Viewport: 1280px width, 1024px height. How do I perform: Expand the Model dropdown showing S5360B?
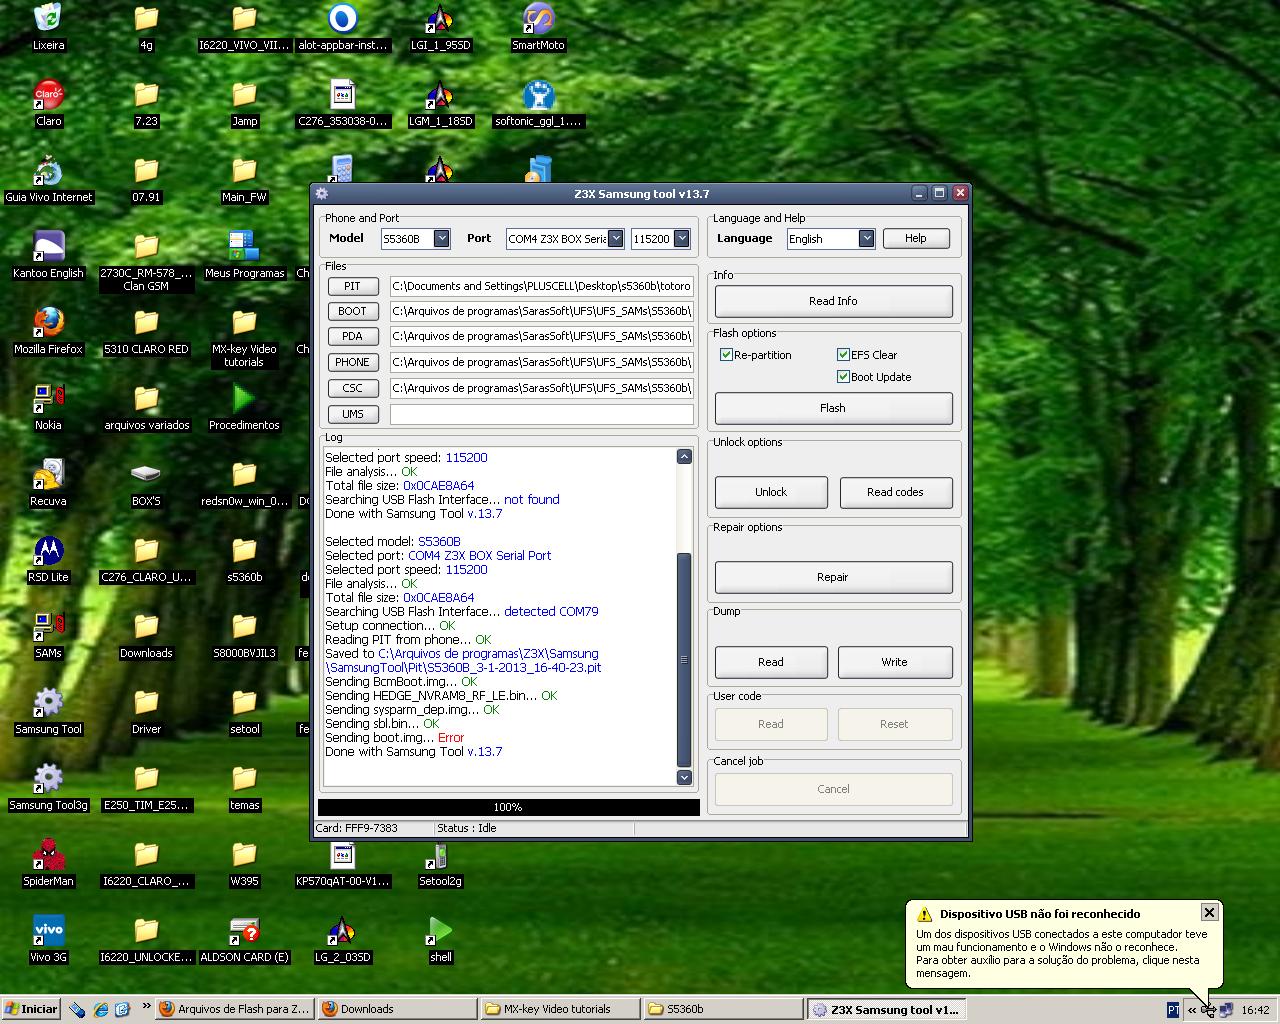coord(441,238)
